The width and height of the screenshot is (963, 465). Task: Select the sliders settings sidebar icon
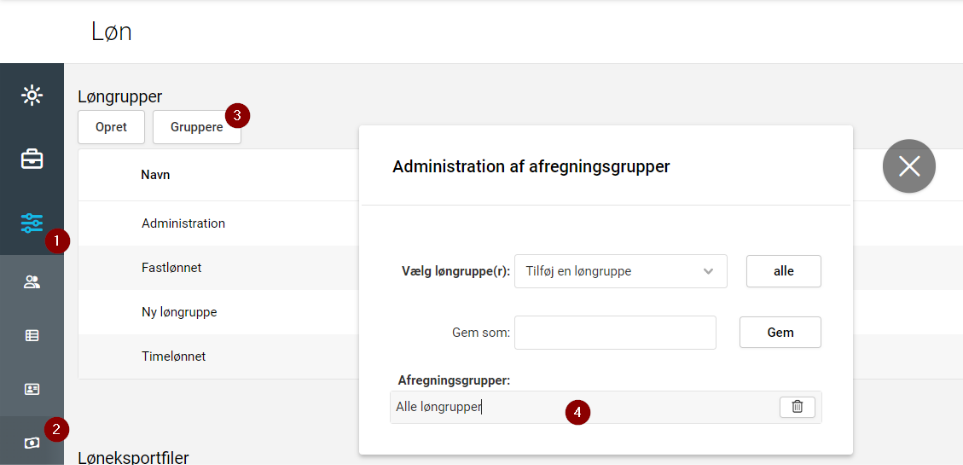[x=32, y=223]
